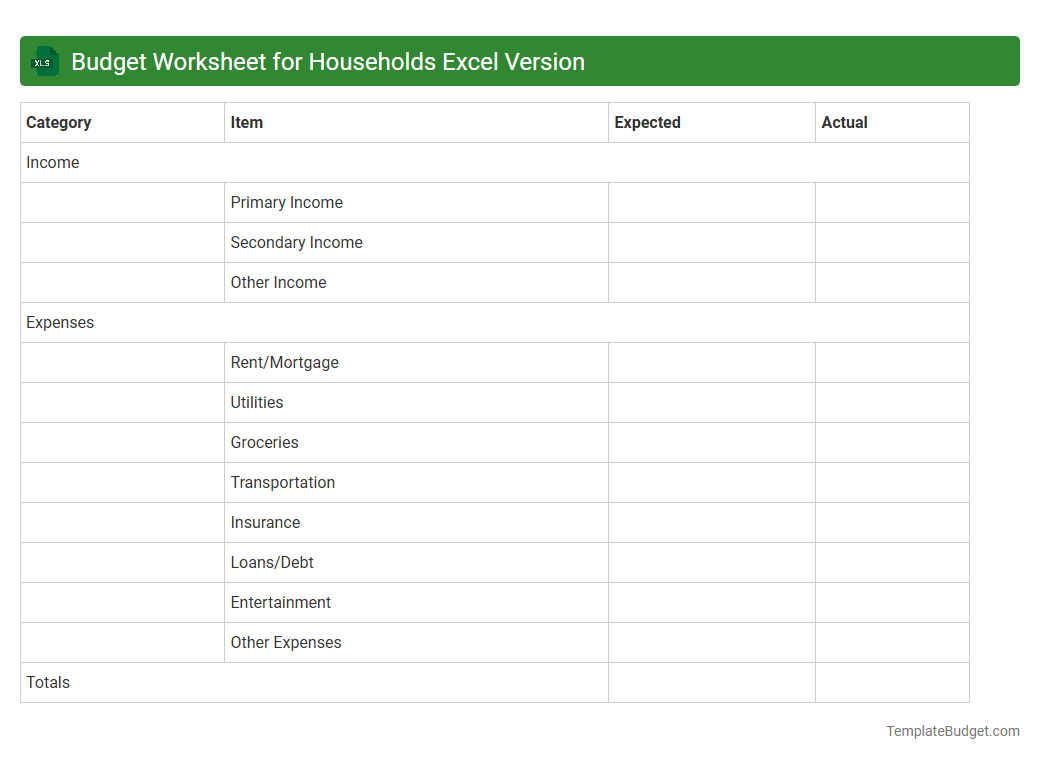Select the Category column header

click(x=59, y=122)
